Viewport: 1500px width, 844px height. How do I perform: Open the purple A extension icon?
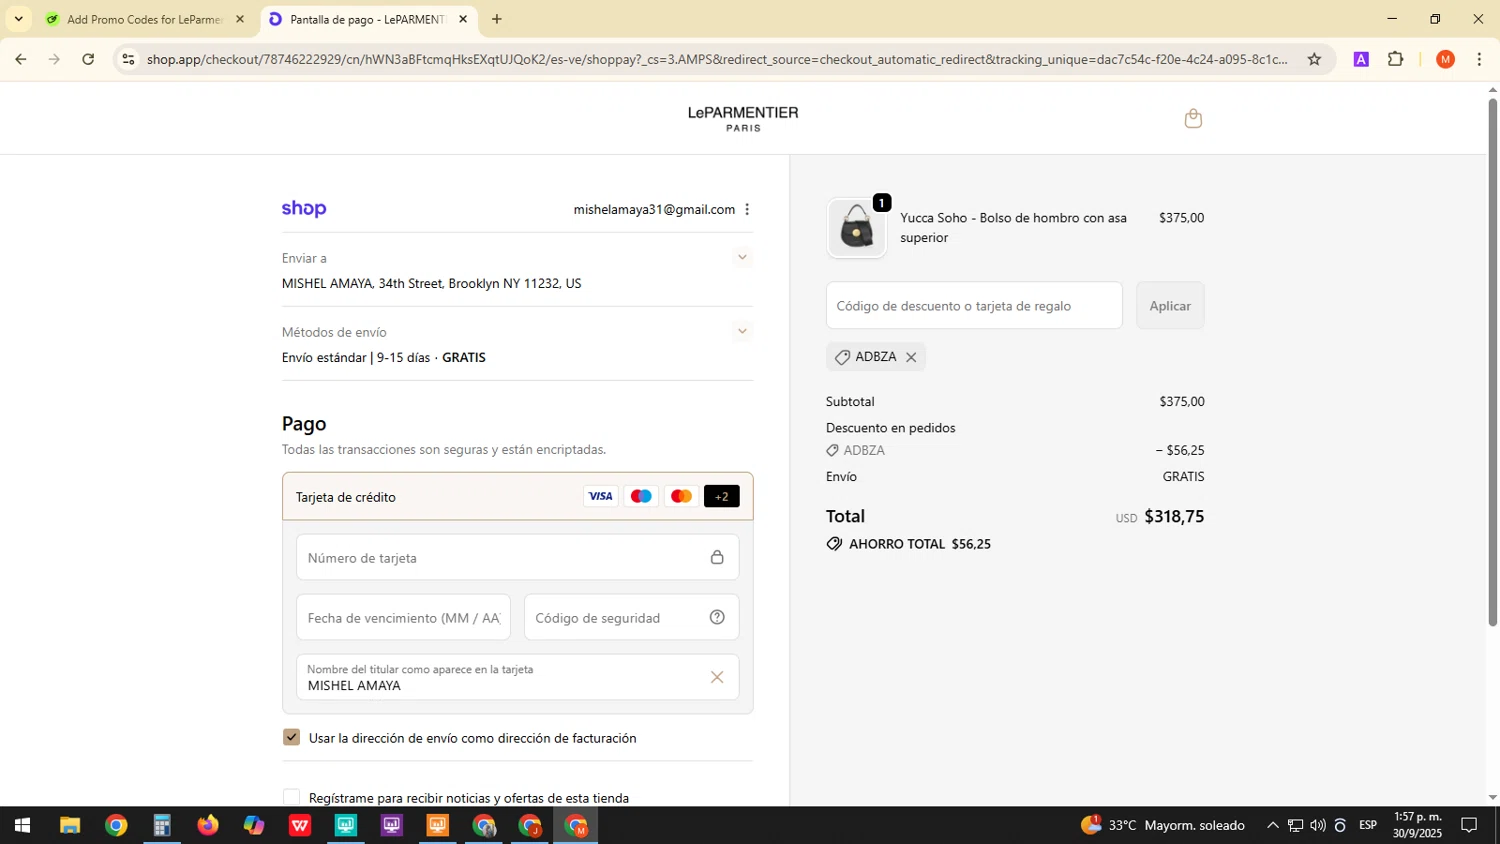(x=1361, y=60)
